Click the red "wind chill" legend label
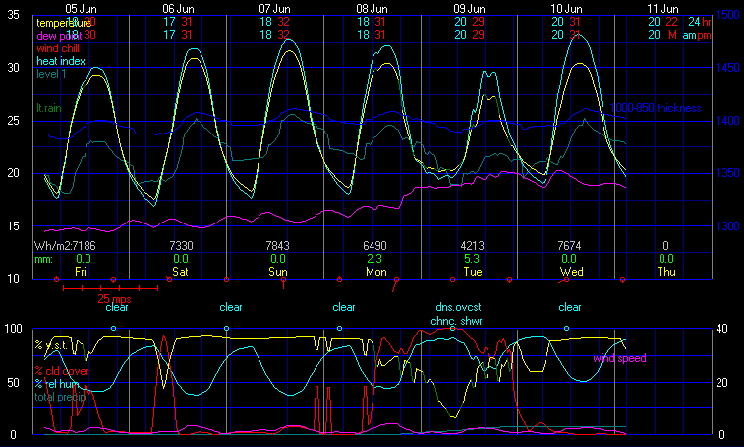This screenshot has width=744, height=447. click(58, 48)
